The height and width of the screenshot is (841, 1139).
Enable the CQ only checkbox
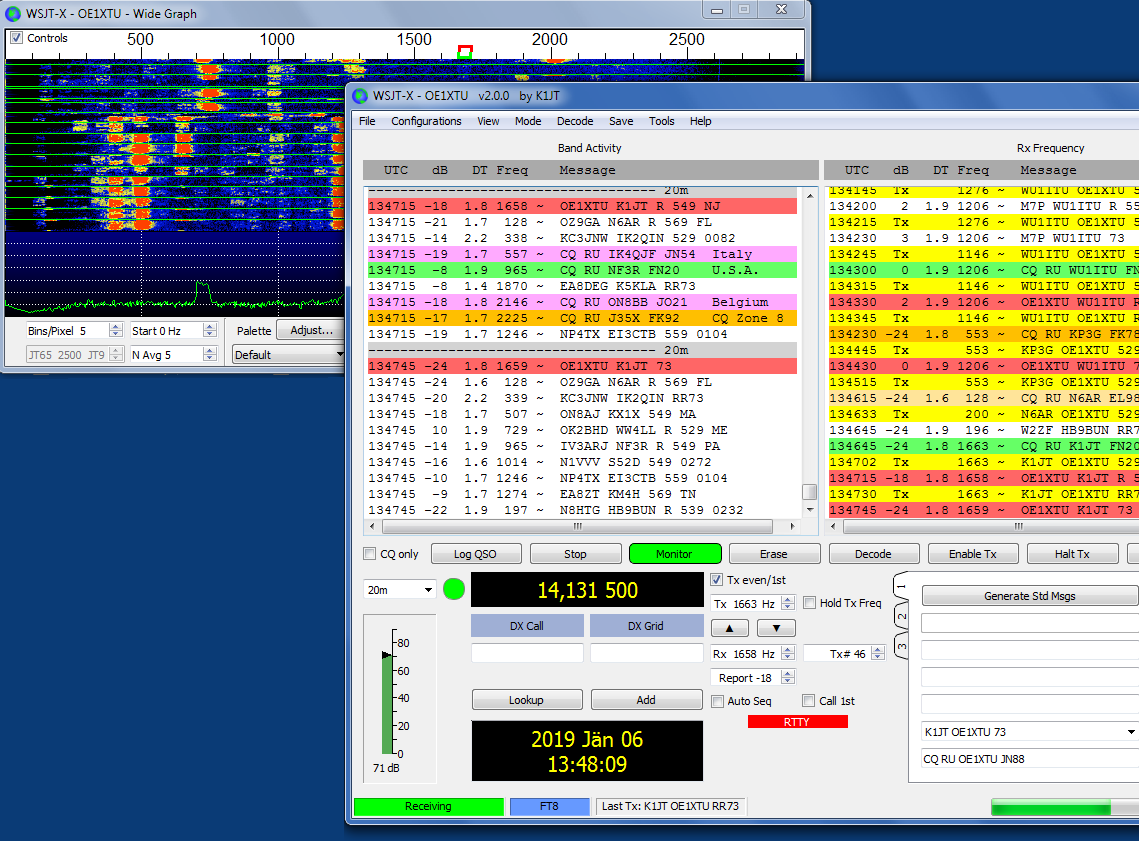[367, 554]
